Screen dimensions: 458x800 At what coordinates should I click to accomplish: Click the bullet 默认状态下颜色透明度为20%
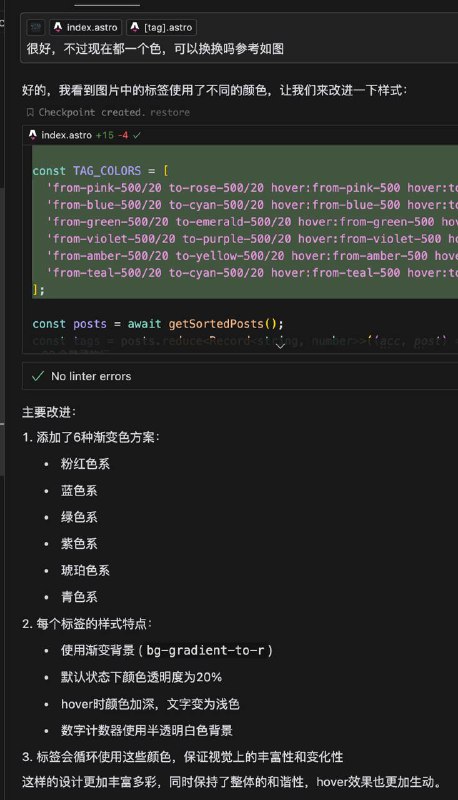coord(141,677)
